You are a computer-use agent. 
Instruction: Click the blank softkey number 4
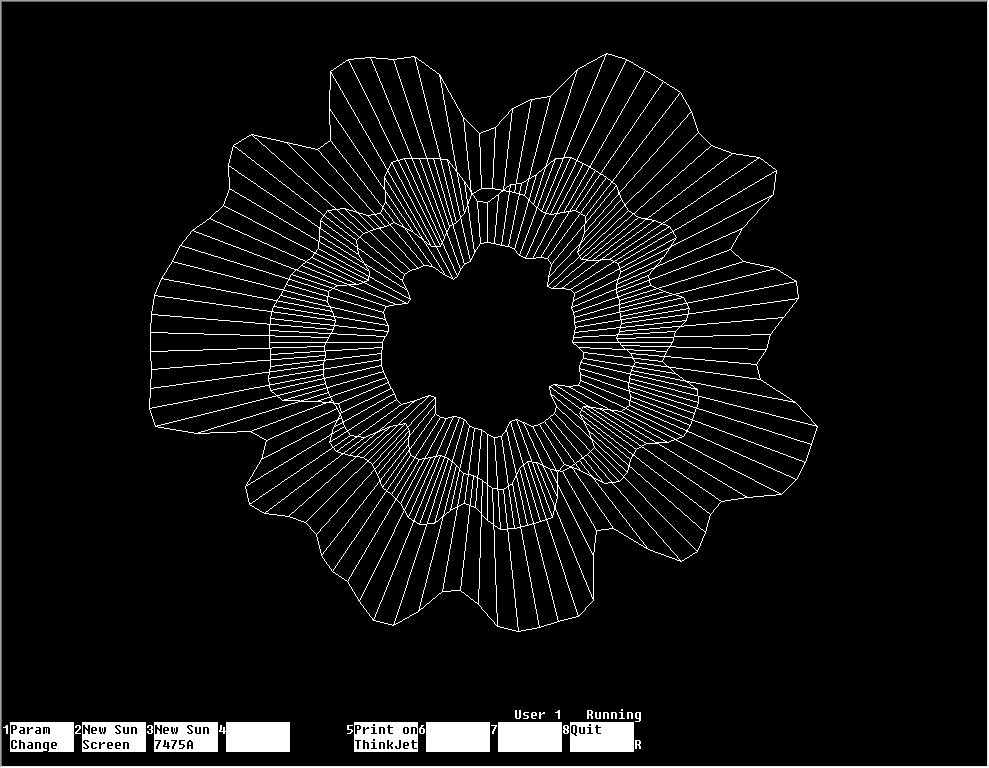pos(258,737)
